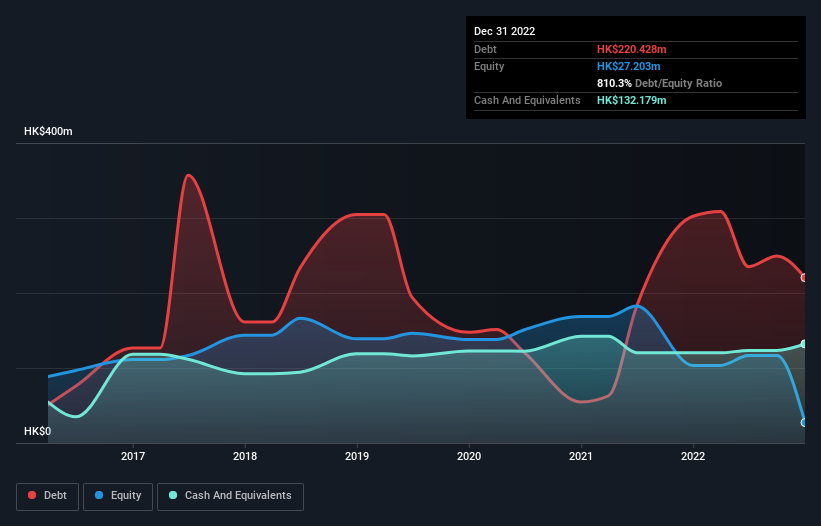
Task: Click the 810.3% Debt/Equity Ratio text
Action: point(659,83)
